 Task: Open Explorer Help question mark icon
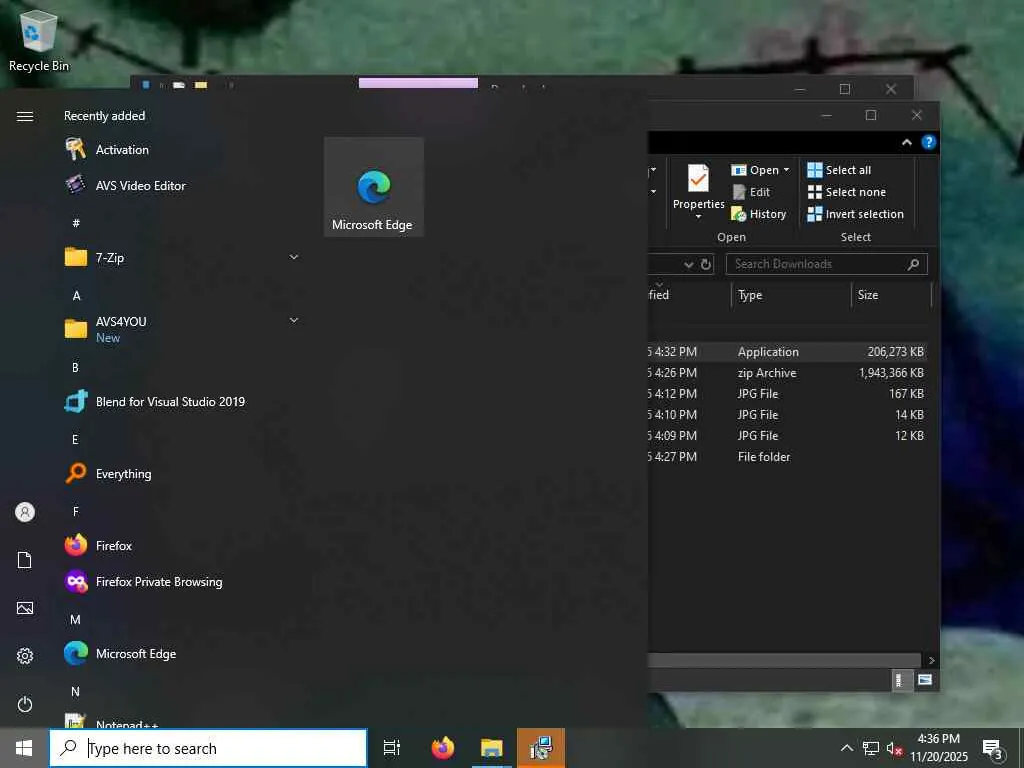point(929,142)
